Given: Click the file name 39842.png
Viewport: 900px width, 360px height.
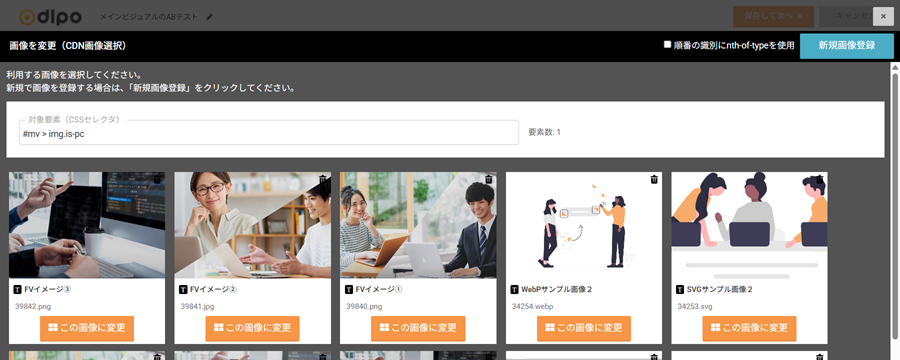Looking at the screenshot, I should tap(33, 307).
